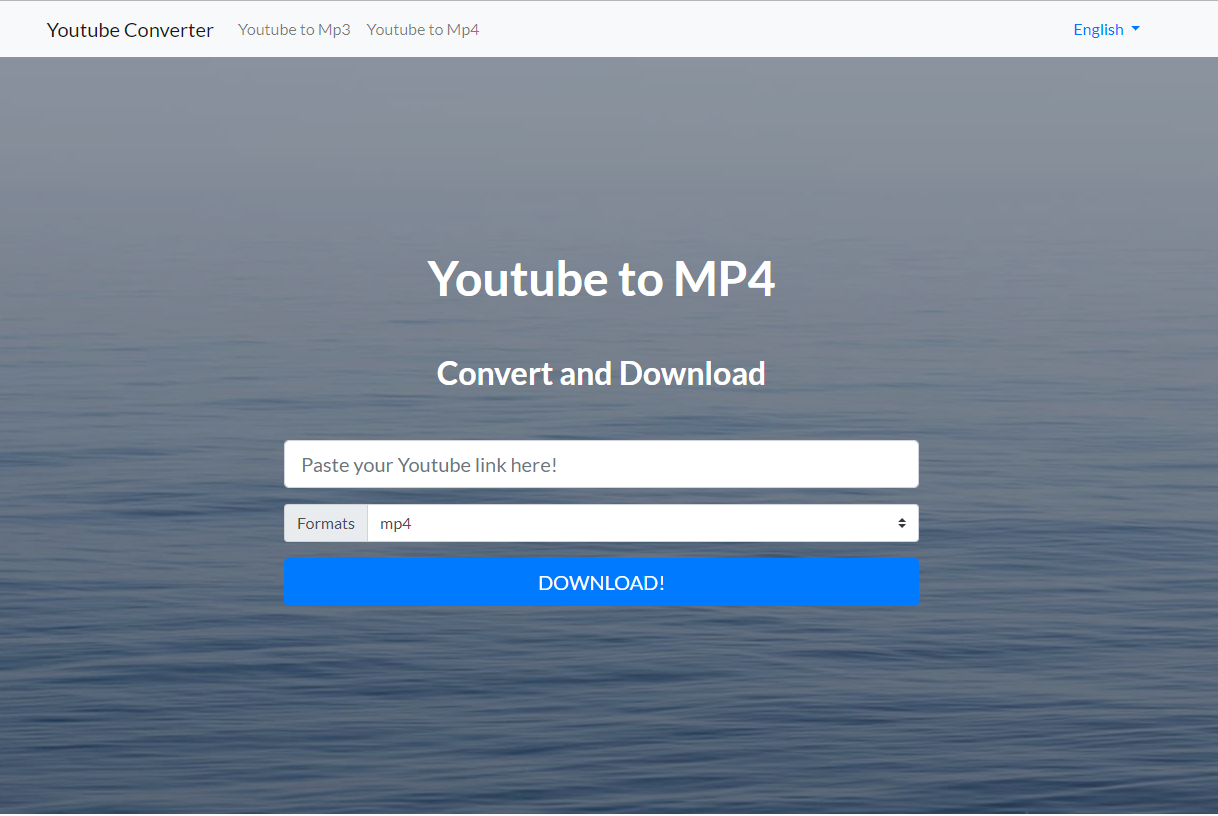Open Youtube to Mp3 from the navbar
This screenshot has height=816, width=1218.
294,29
